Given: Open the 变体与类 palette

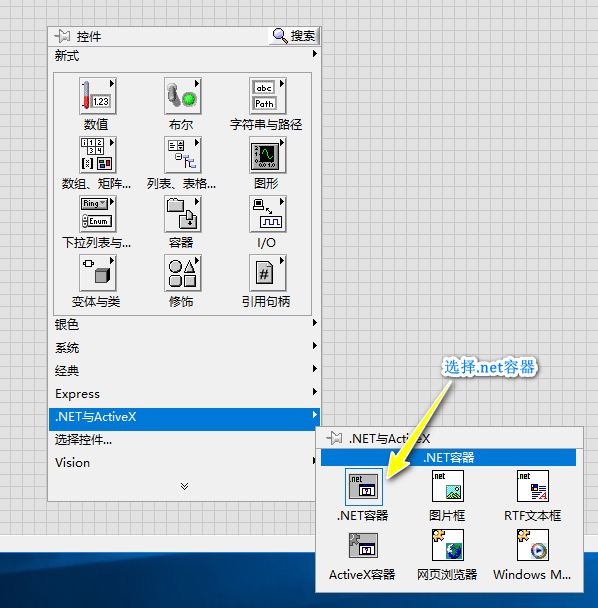Looking at the screenshot, I should 98,273.
